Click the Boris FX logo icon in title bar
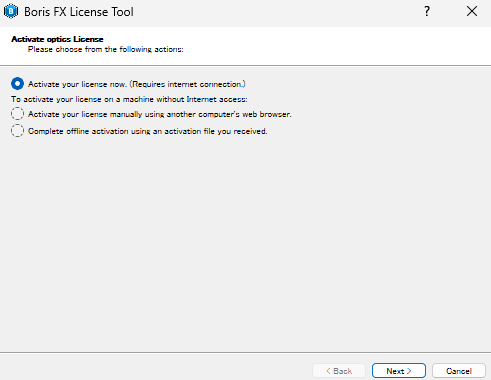Viewport: 491px width, 380px height. pos(11,11)
